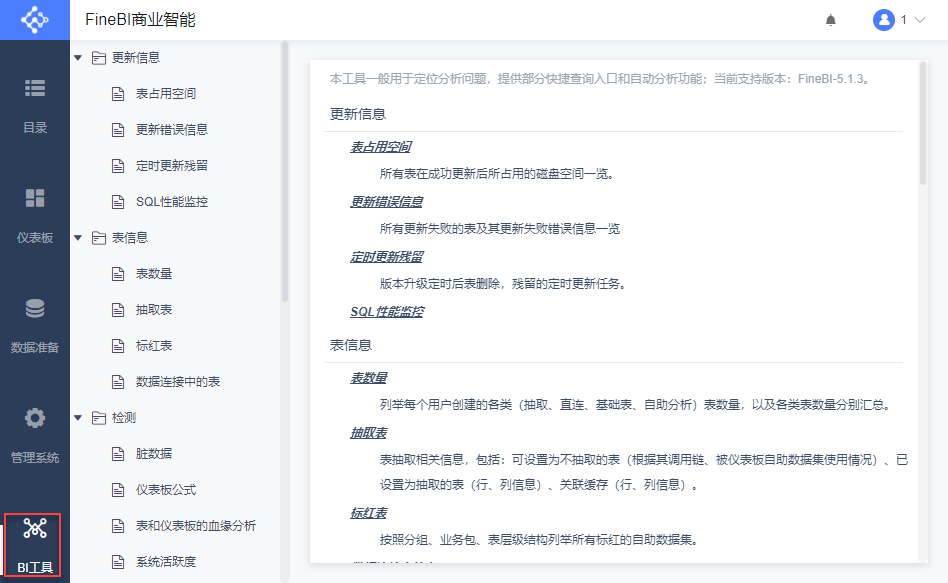Image resolution: width=948 pixels, height=583 pixels.
Task: Open 表占用空间 in the tree
Action: tap(166, 94)
